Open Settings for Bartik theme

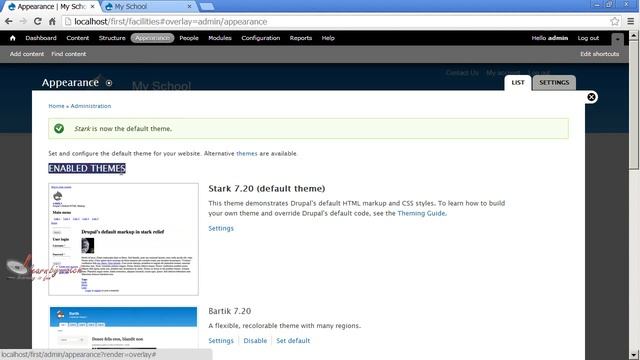click(221, 341)
